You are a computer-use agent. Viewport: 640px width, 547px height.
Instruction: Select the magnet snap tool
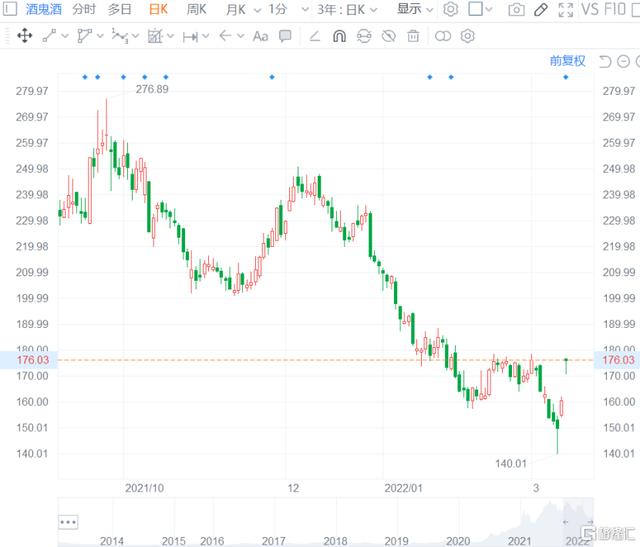click(339, 36)
